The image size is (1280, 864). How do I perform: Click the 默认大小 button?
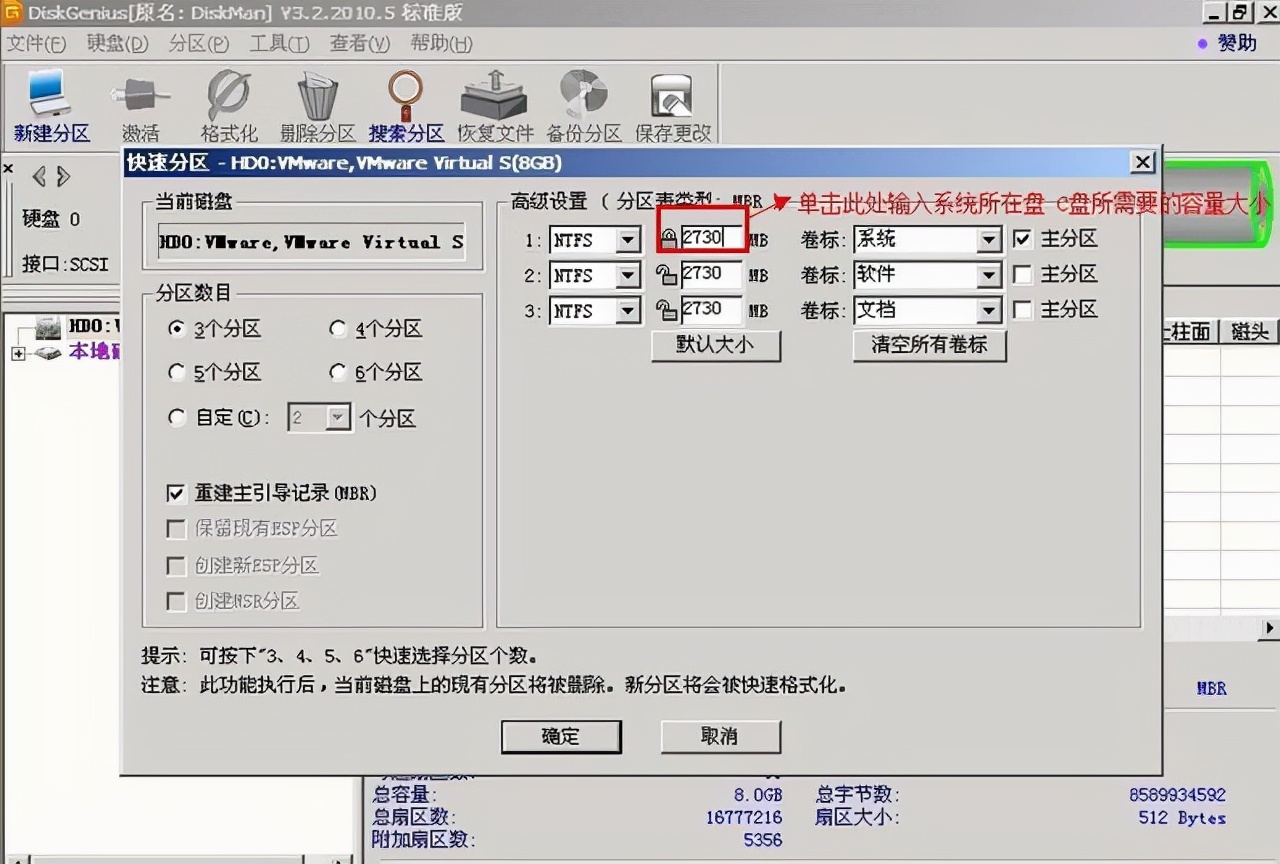coord(716,346)
